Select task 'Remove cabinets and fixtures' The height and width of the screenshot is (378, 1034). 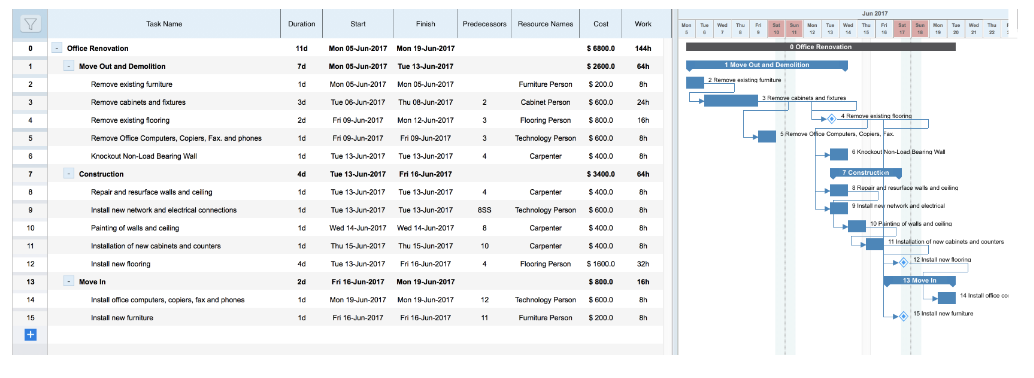(138, 102)
